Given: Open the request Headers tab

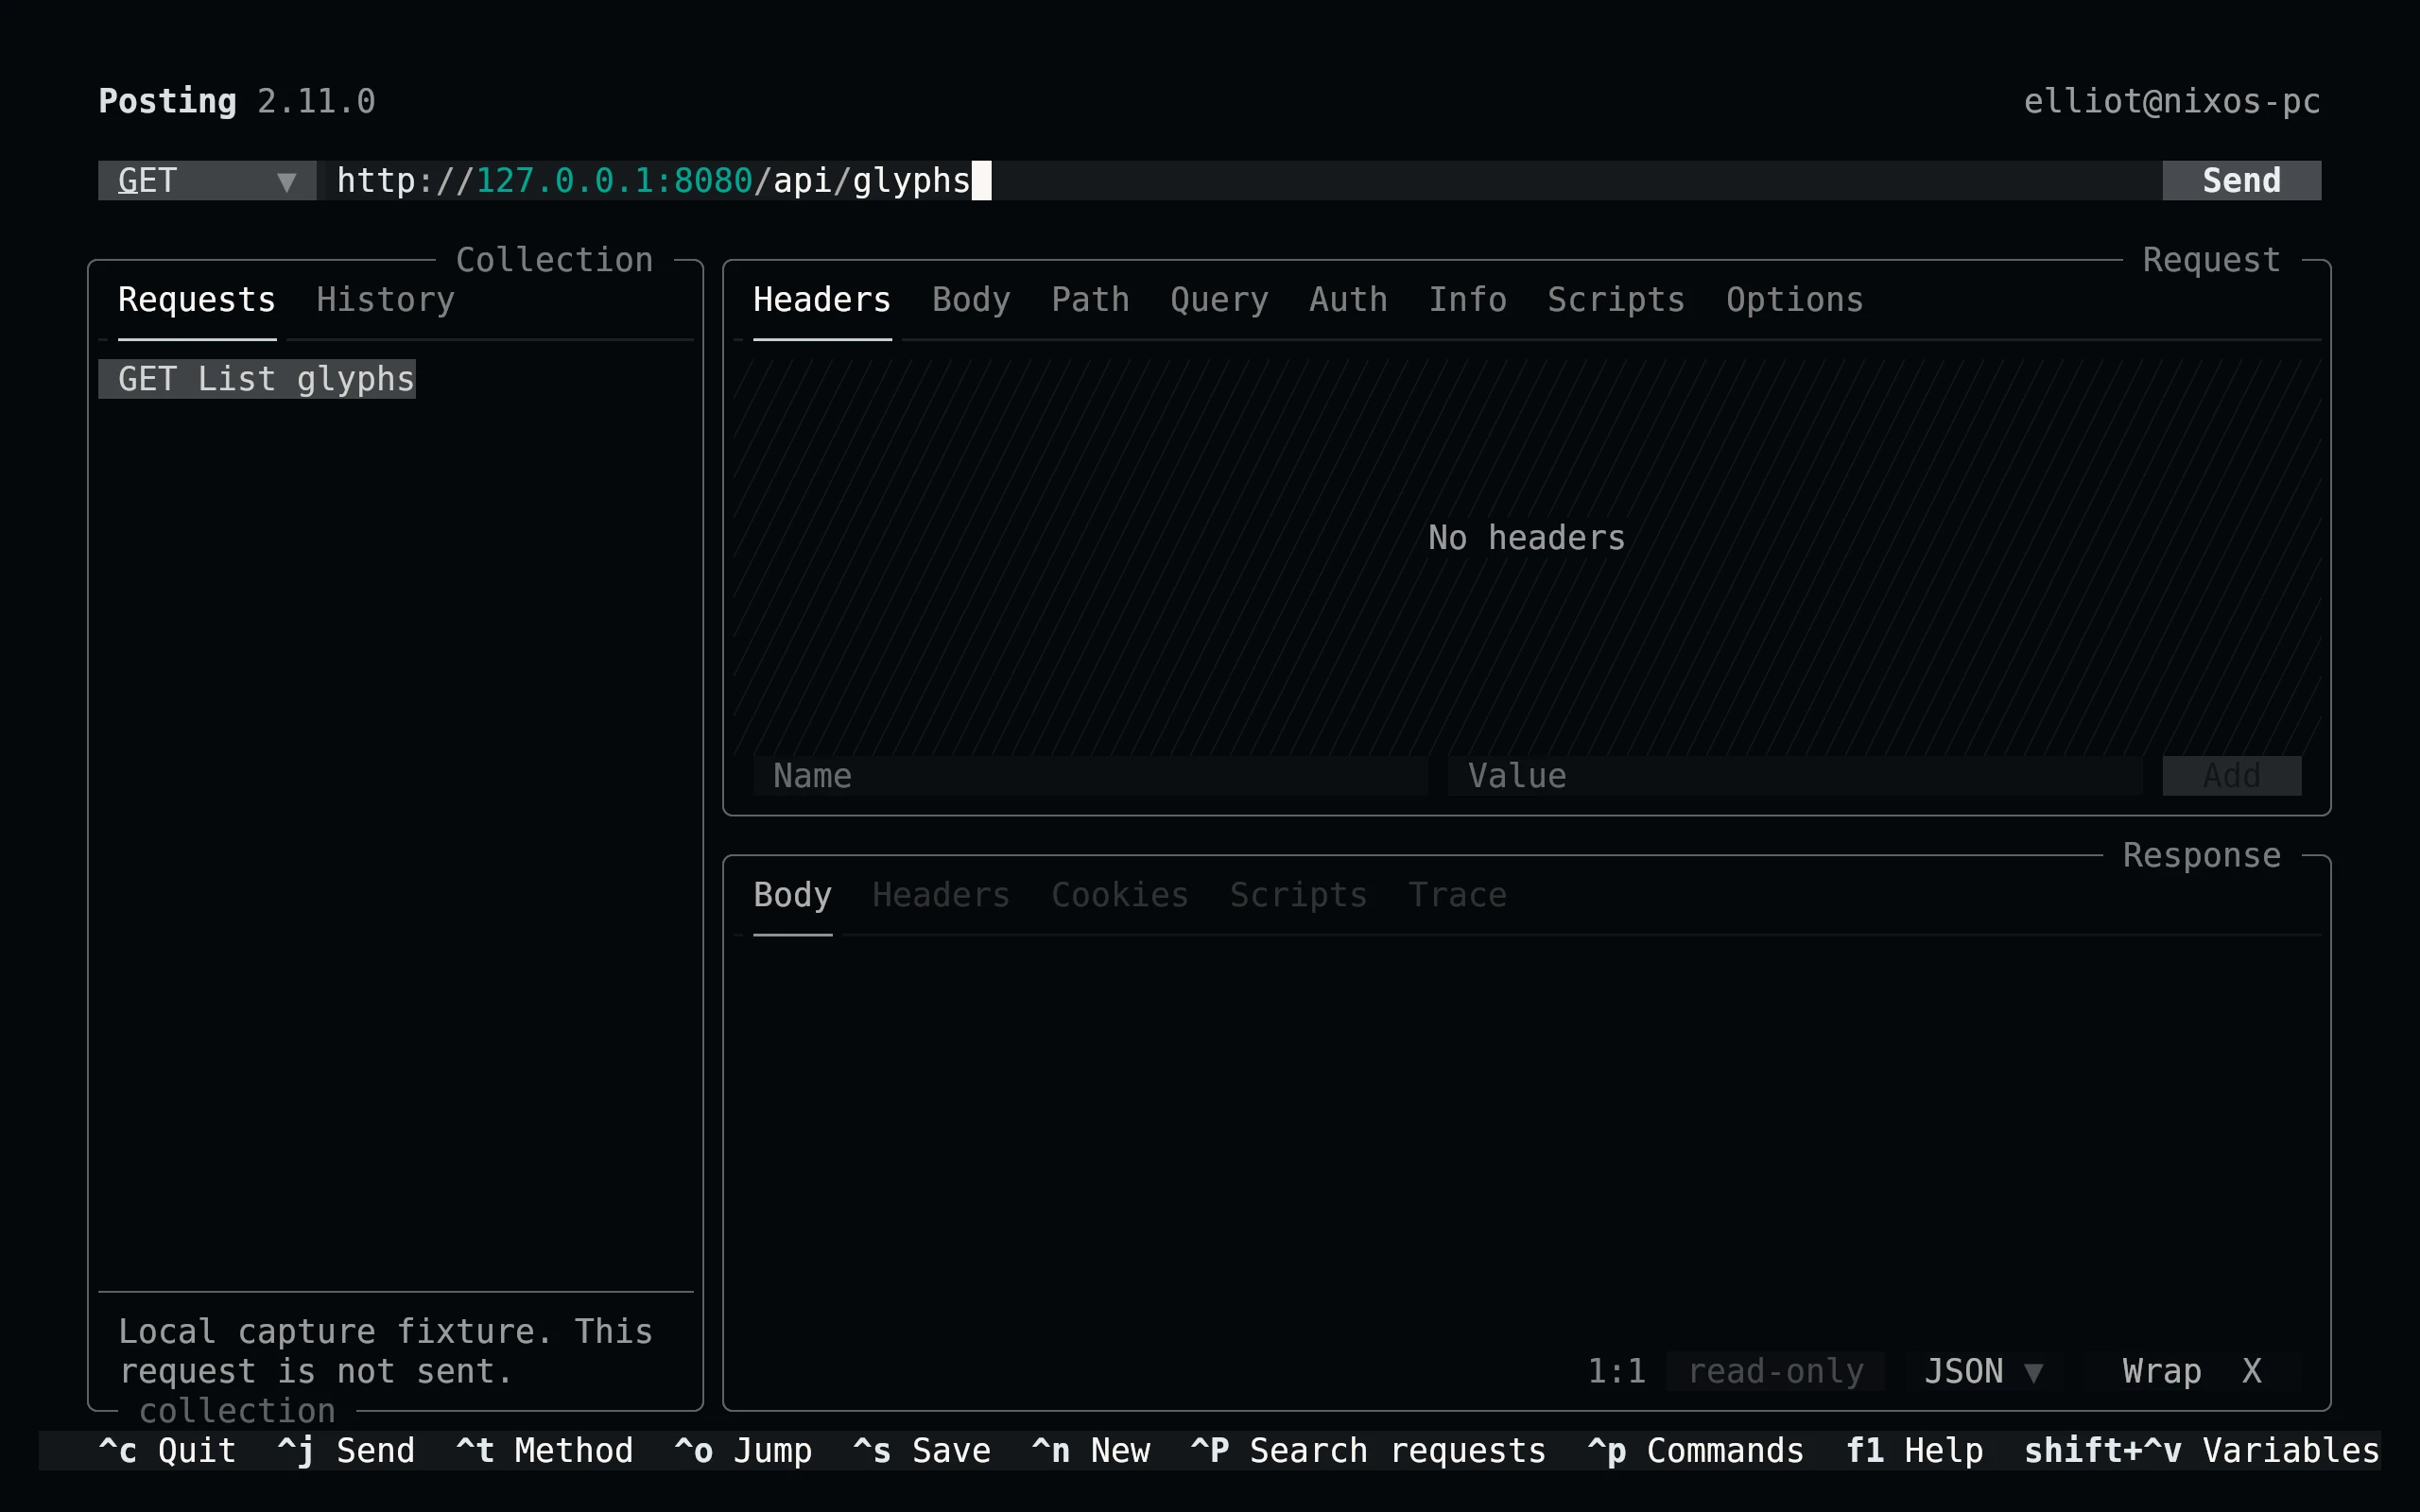Looking at the screenshot, I should pos(822,300).
